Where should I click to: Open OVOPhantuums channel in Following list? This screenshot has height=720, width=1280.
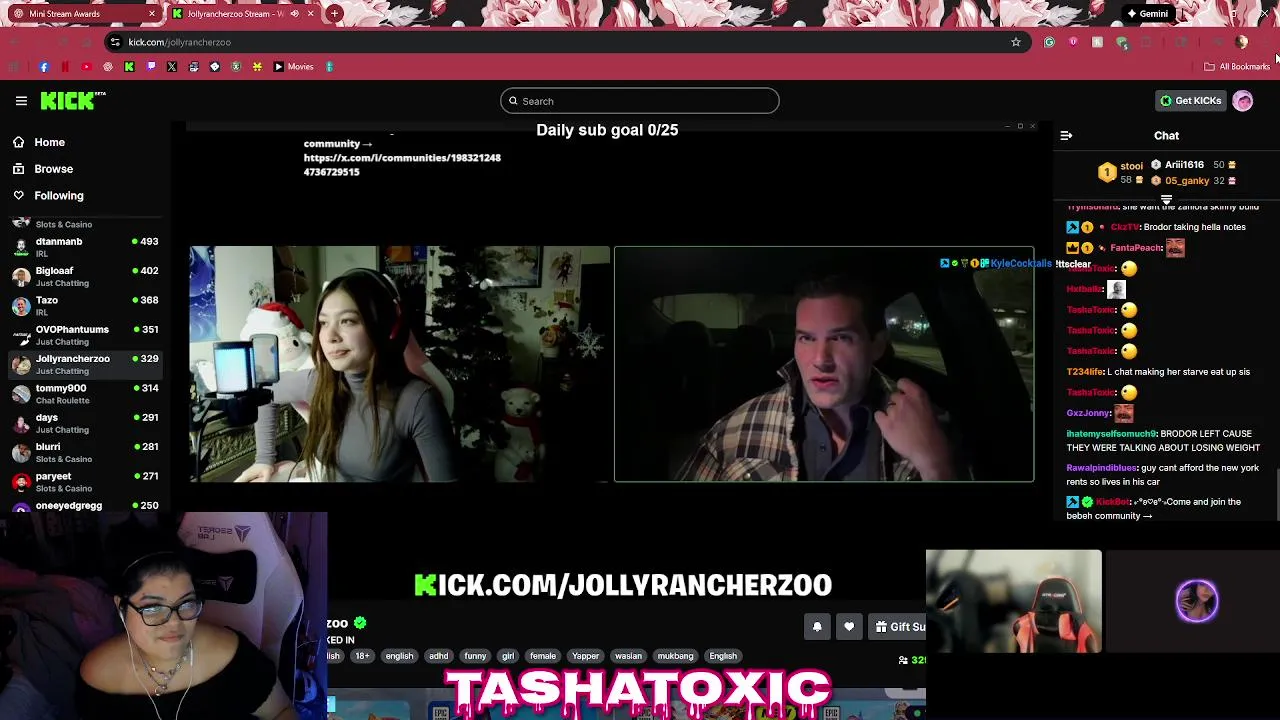85,335
